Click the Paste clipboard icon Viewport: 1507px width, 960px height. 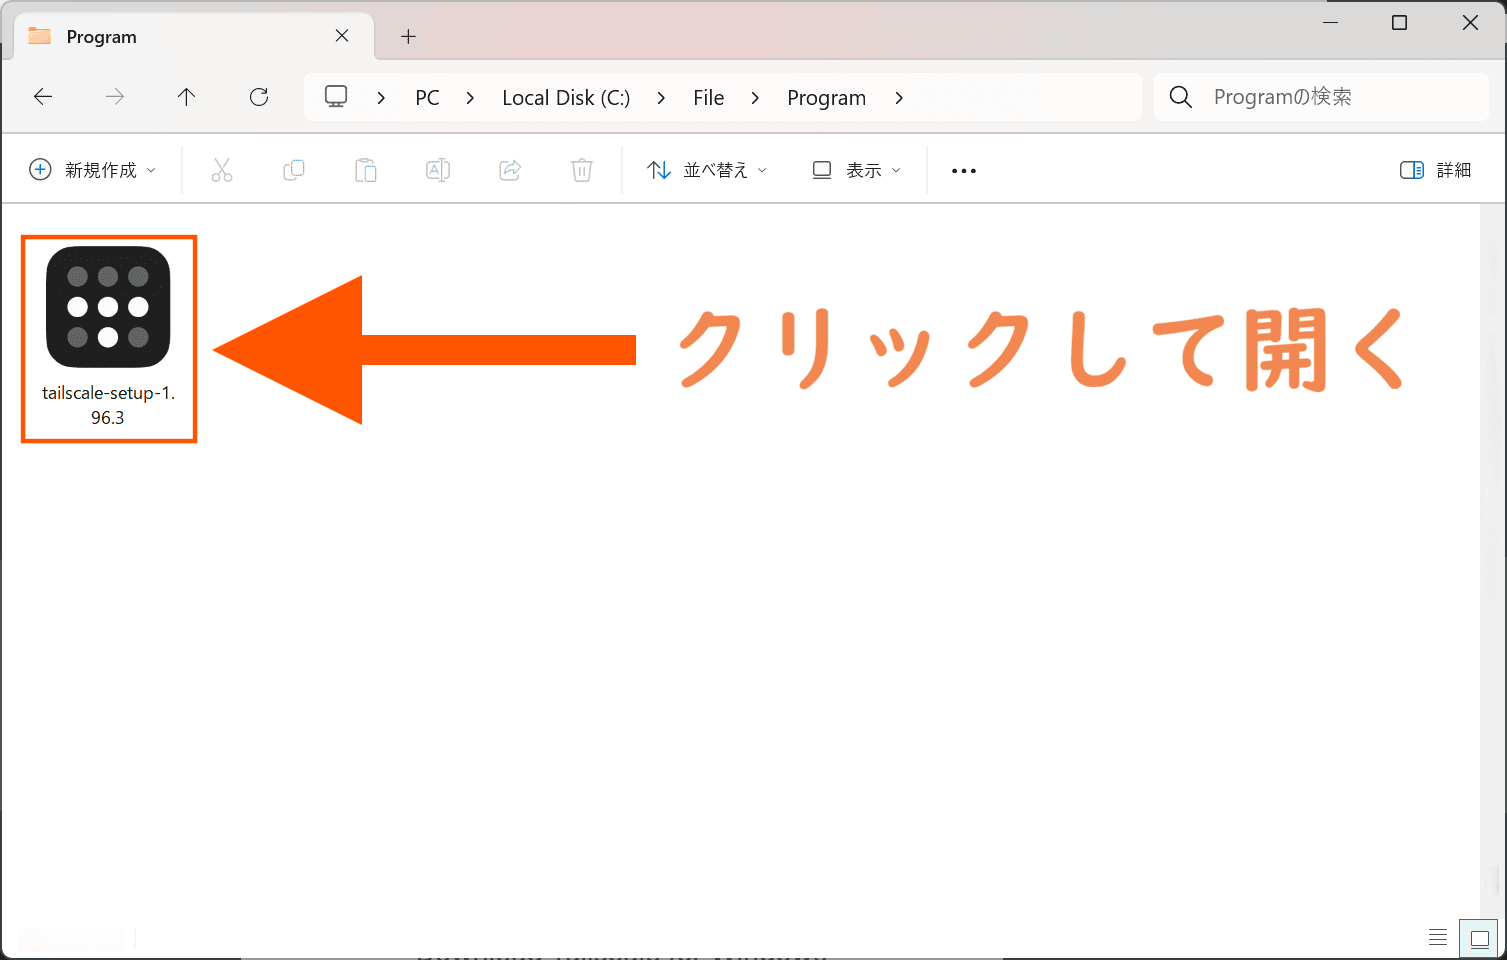[366, 170]
